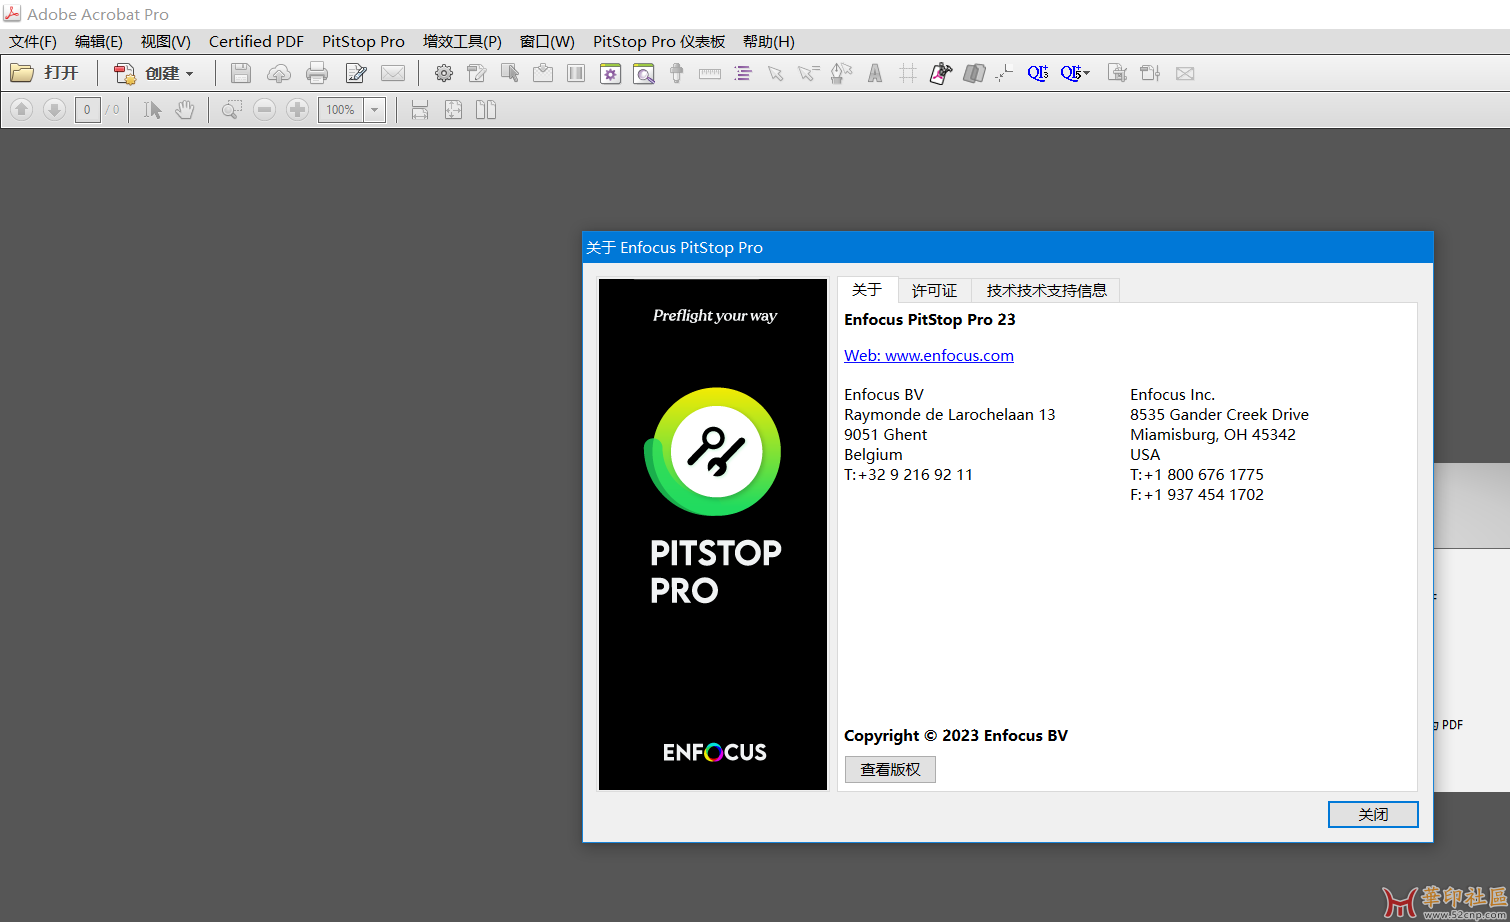Choose the arrow with lines select tool
The image size is (1510, 922).
point(808,73)
